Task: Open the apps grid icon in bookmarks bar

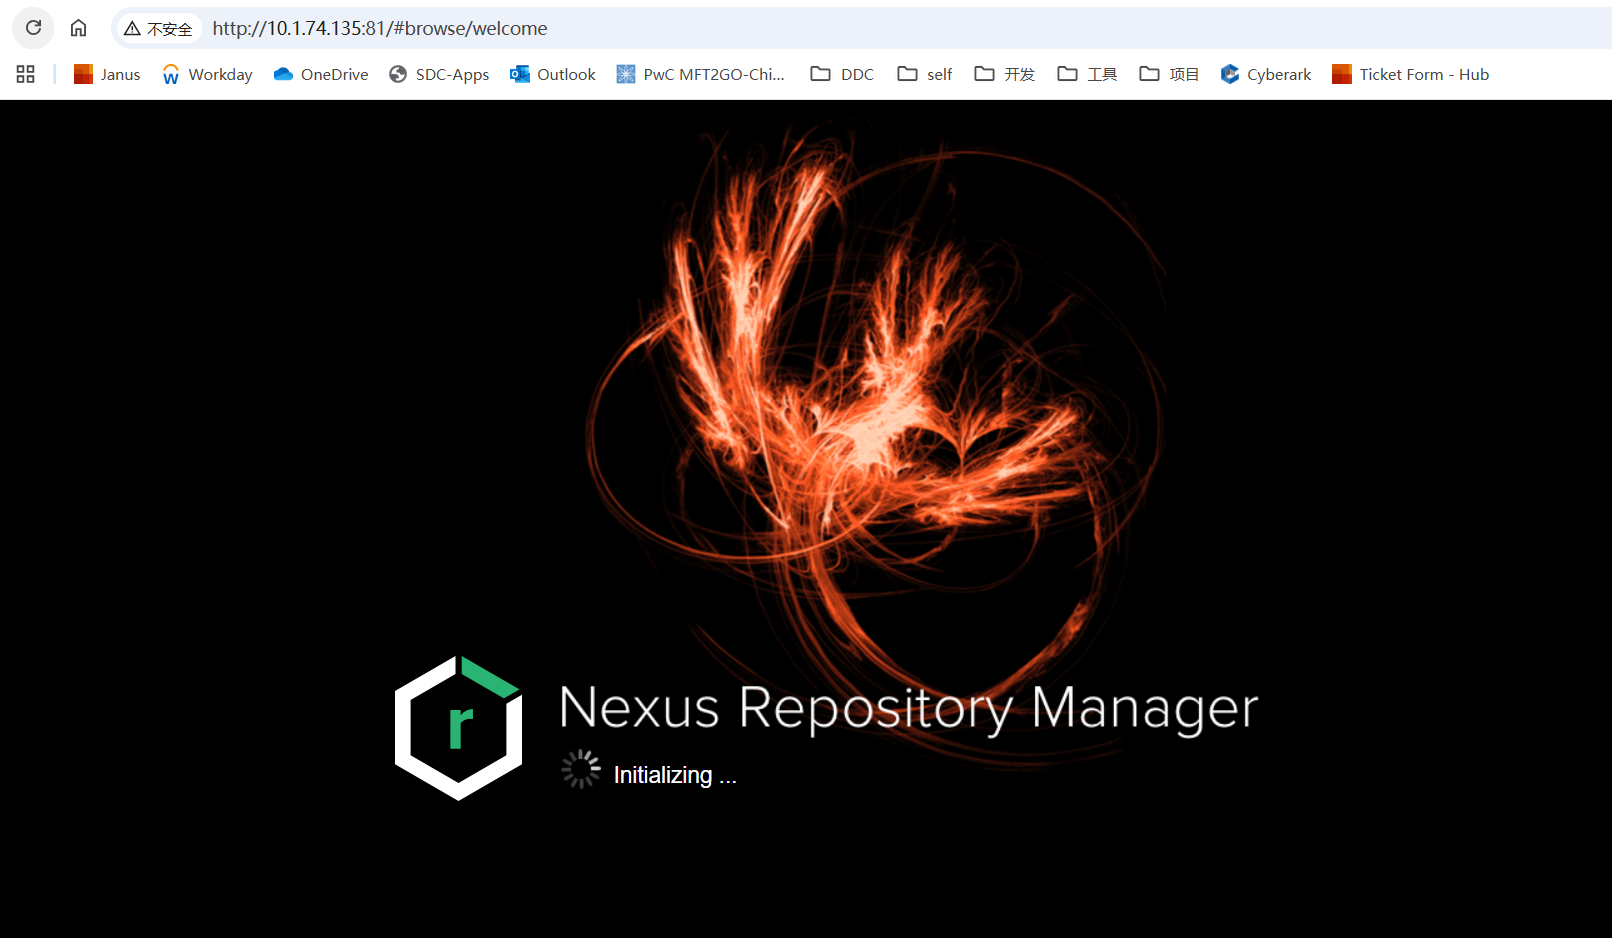Action: 26,74
